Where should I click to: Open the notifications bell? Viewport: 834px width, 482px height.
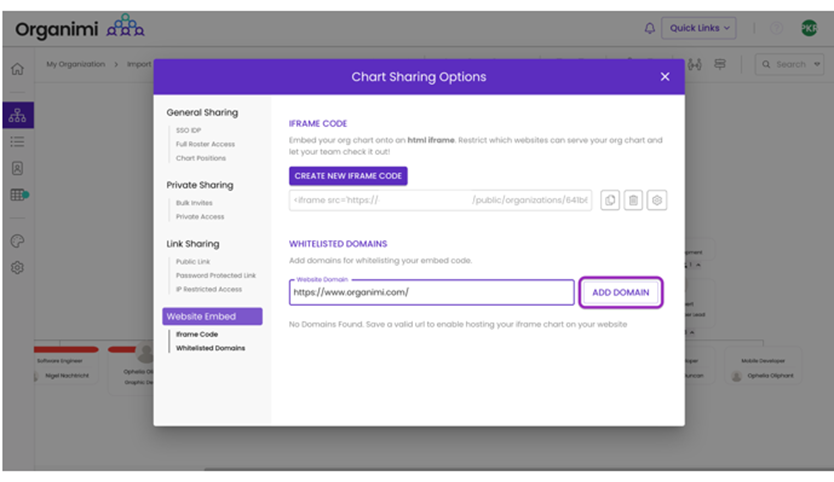[x=650, y=28]
